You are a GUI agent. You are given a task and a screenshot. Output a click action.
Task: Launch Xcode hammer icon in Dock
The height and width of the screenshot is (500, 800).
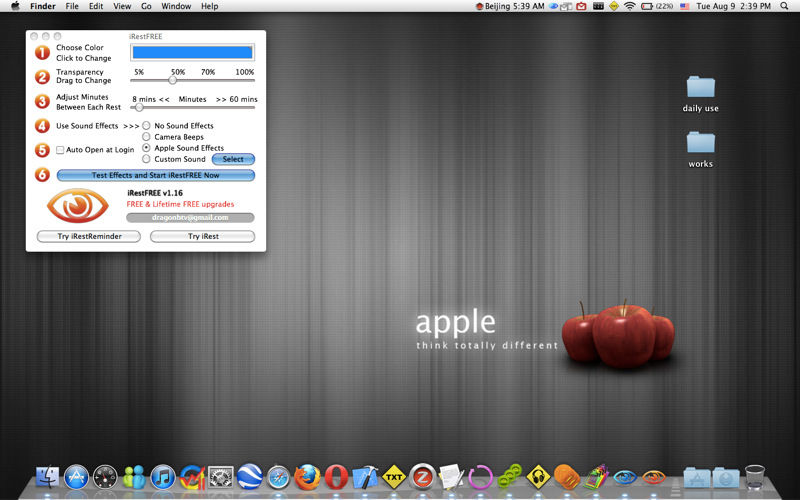pos(365,478)
